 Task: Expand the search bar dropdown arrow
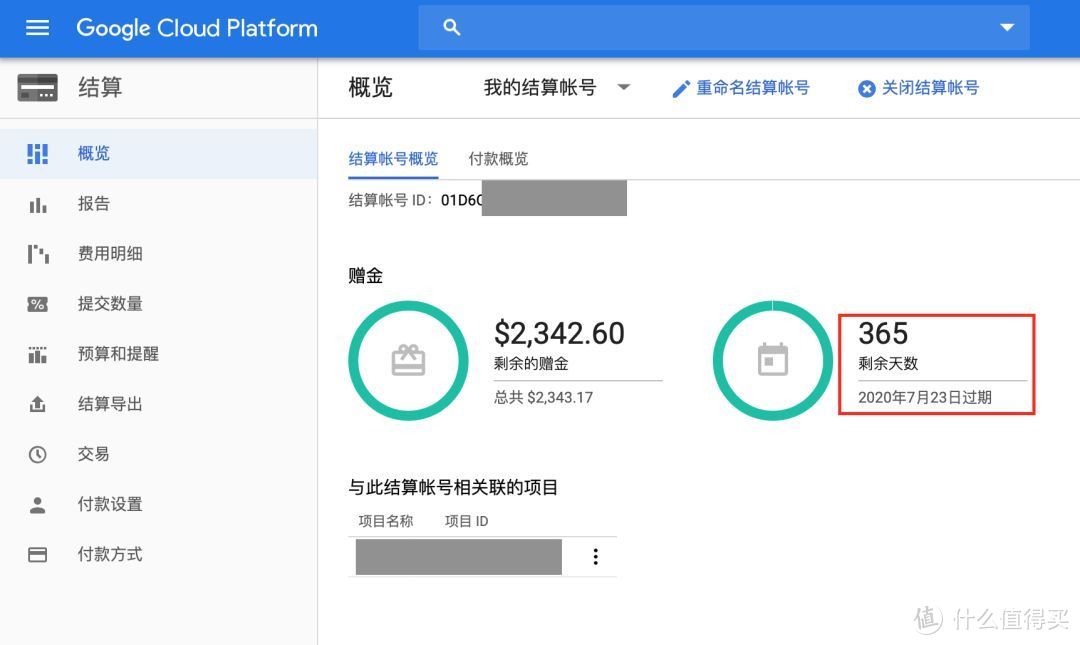[x=1007, y=28]
